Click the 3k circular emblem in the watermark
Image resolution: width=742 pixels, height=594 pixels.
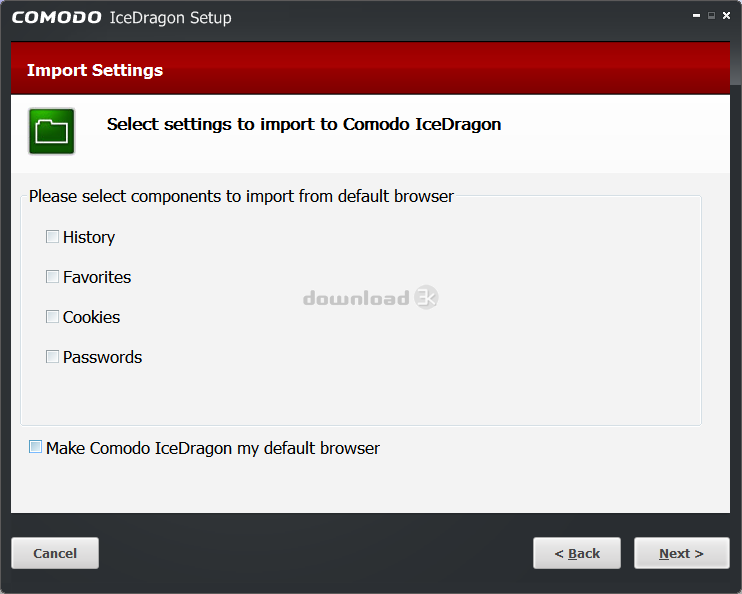pos(426,297)
